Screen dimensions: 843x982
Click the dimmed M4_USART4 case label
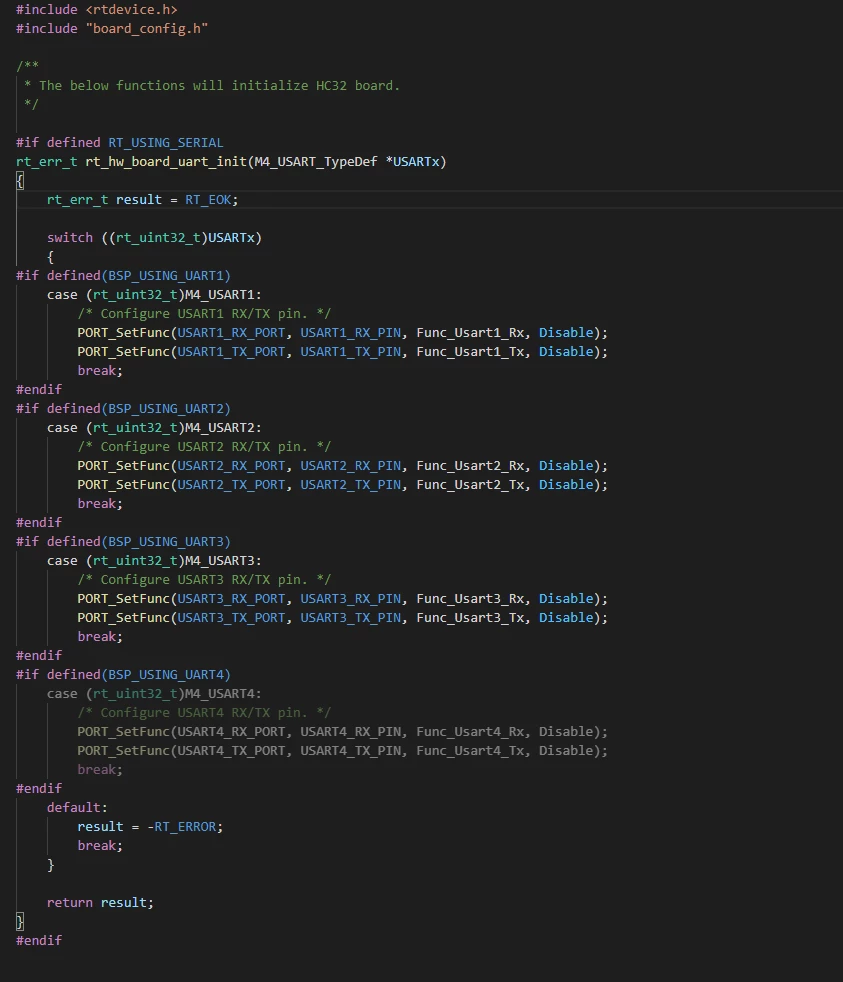click(219, 694)
